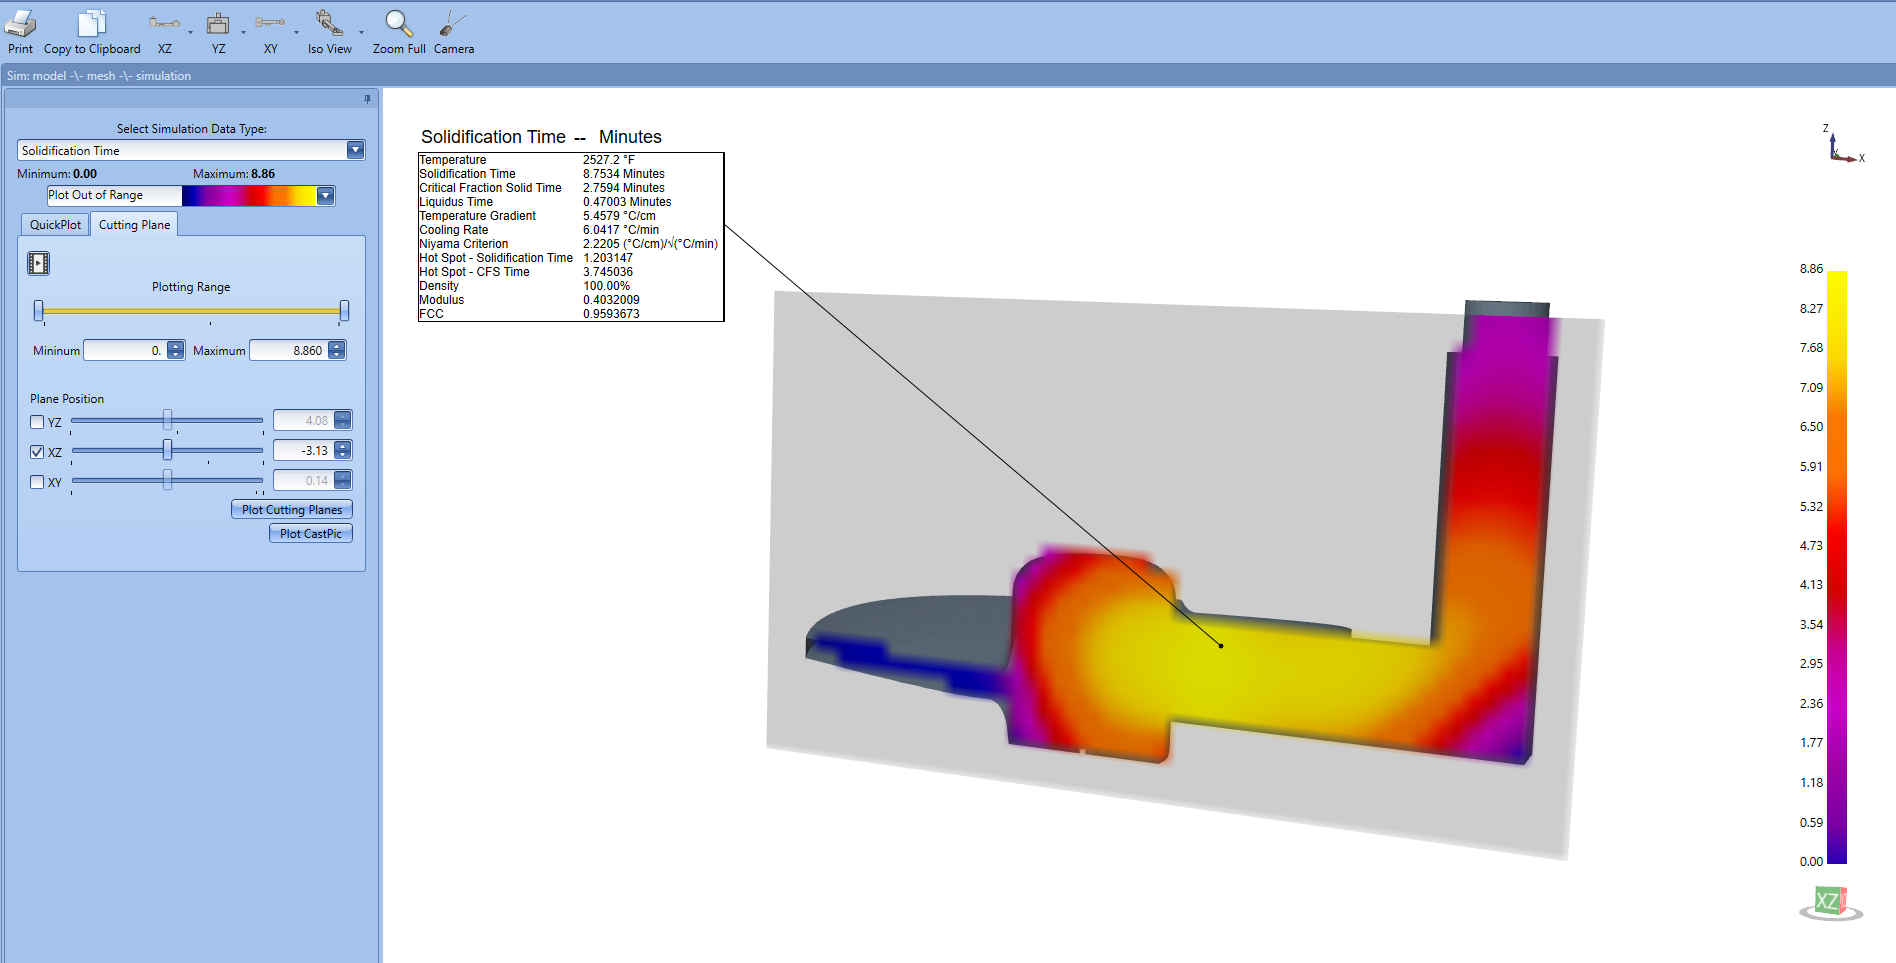1896x963 pixels.
Task: Switch to the QuickPlot tab
Action: (55, 225)
